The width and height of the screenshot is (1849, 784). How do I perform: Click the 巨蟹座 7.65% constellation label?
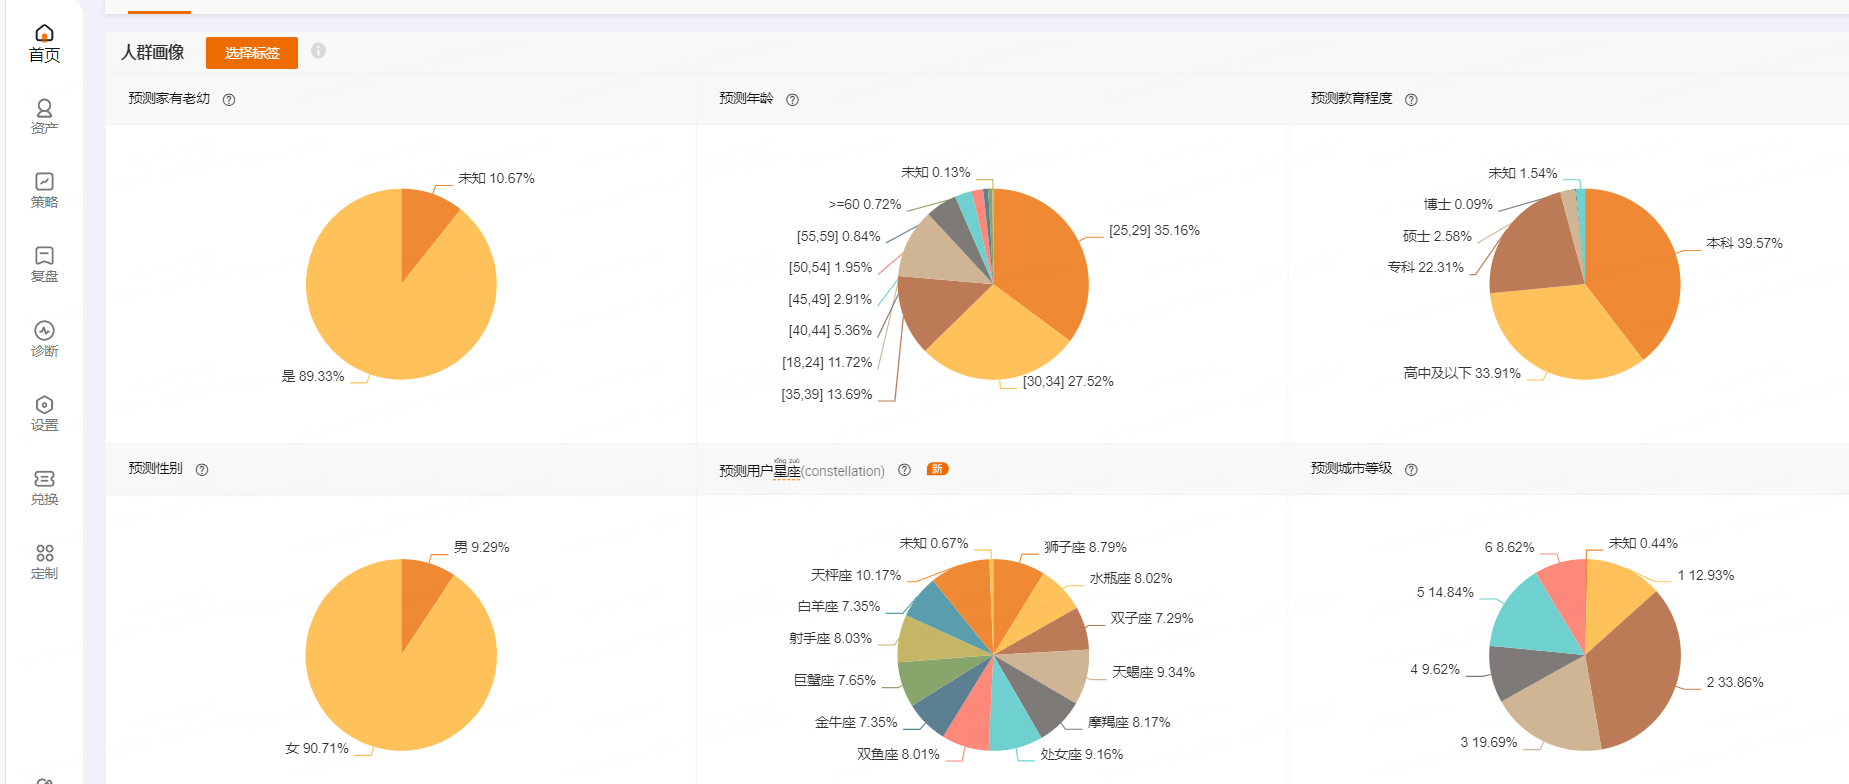[834, 680]
